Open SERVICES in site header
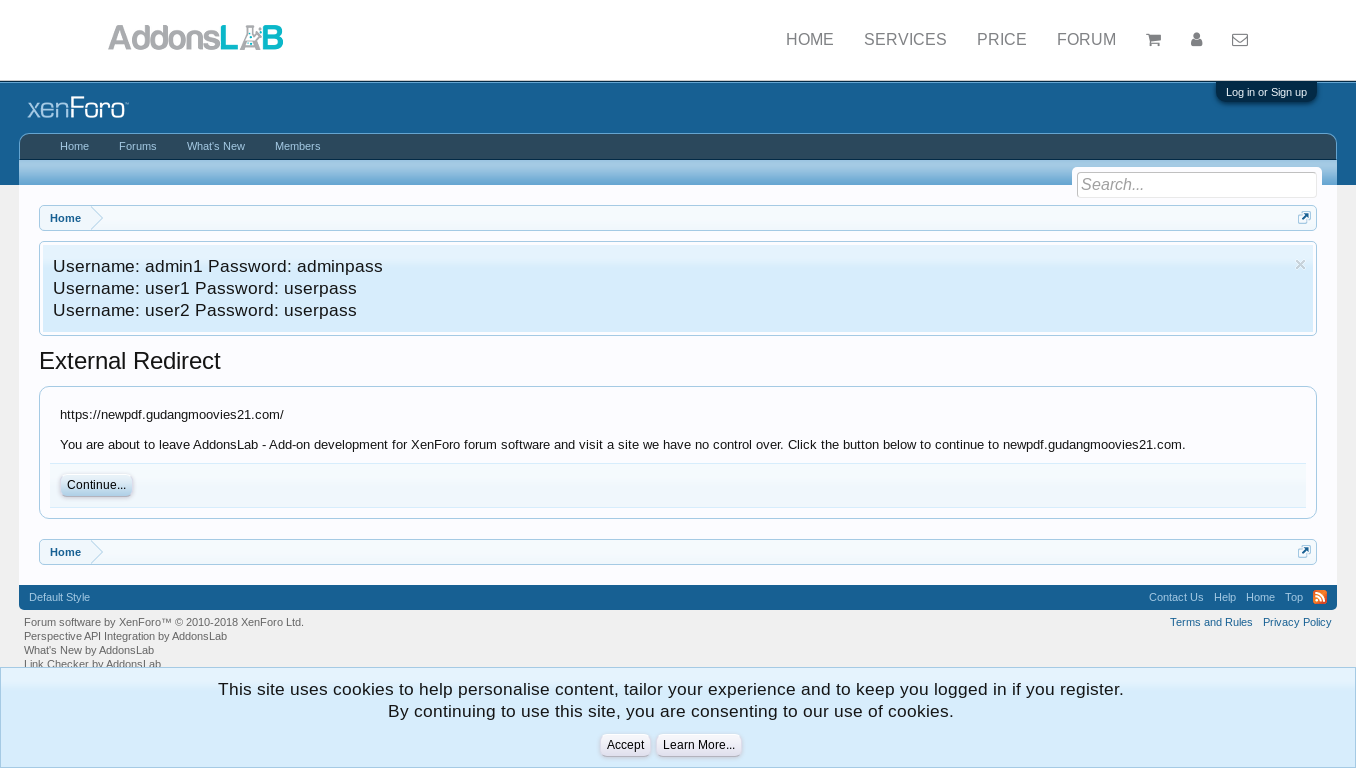The height and width of the screenshot is (768, 1366). tap(905, 40)
